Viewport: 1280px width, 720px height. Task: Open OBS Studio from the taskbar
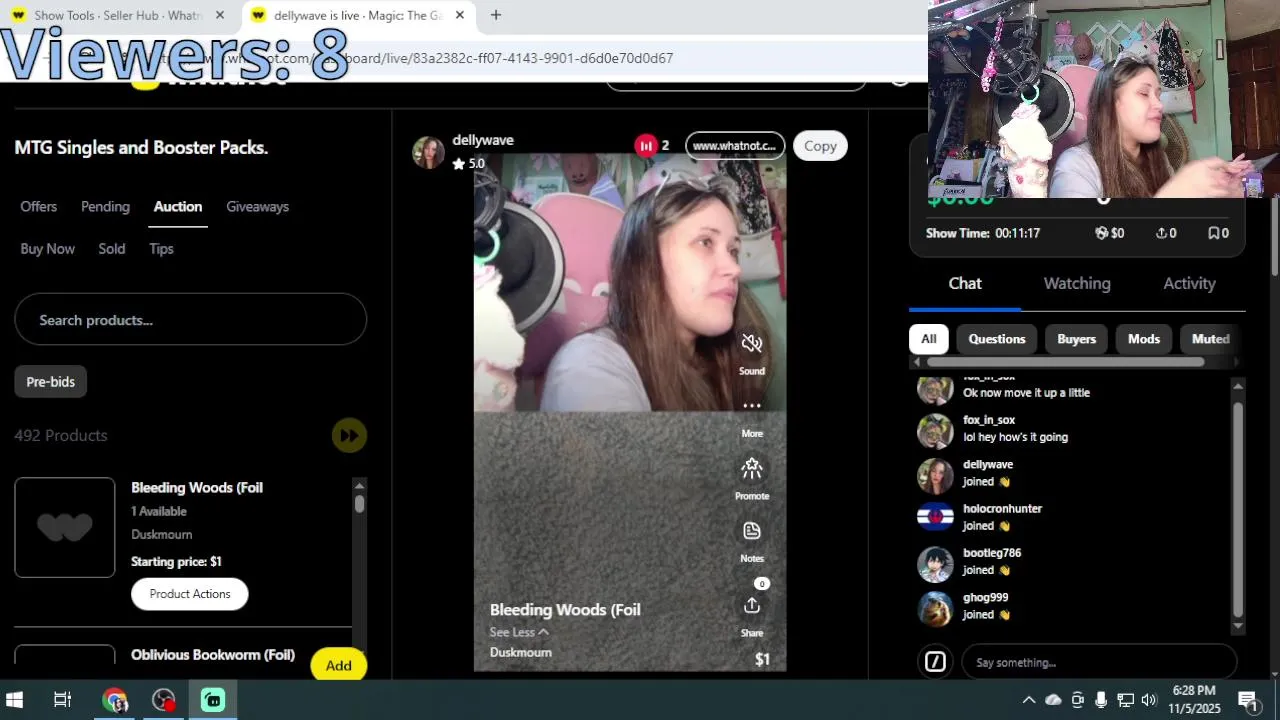164,700
